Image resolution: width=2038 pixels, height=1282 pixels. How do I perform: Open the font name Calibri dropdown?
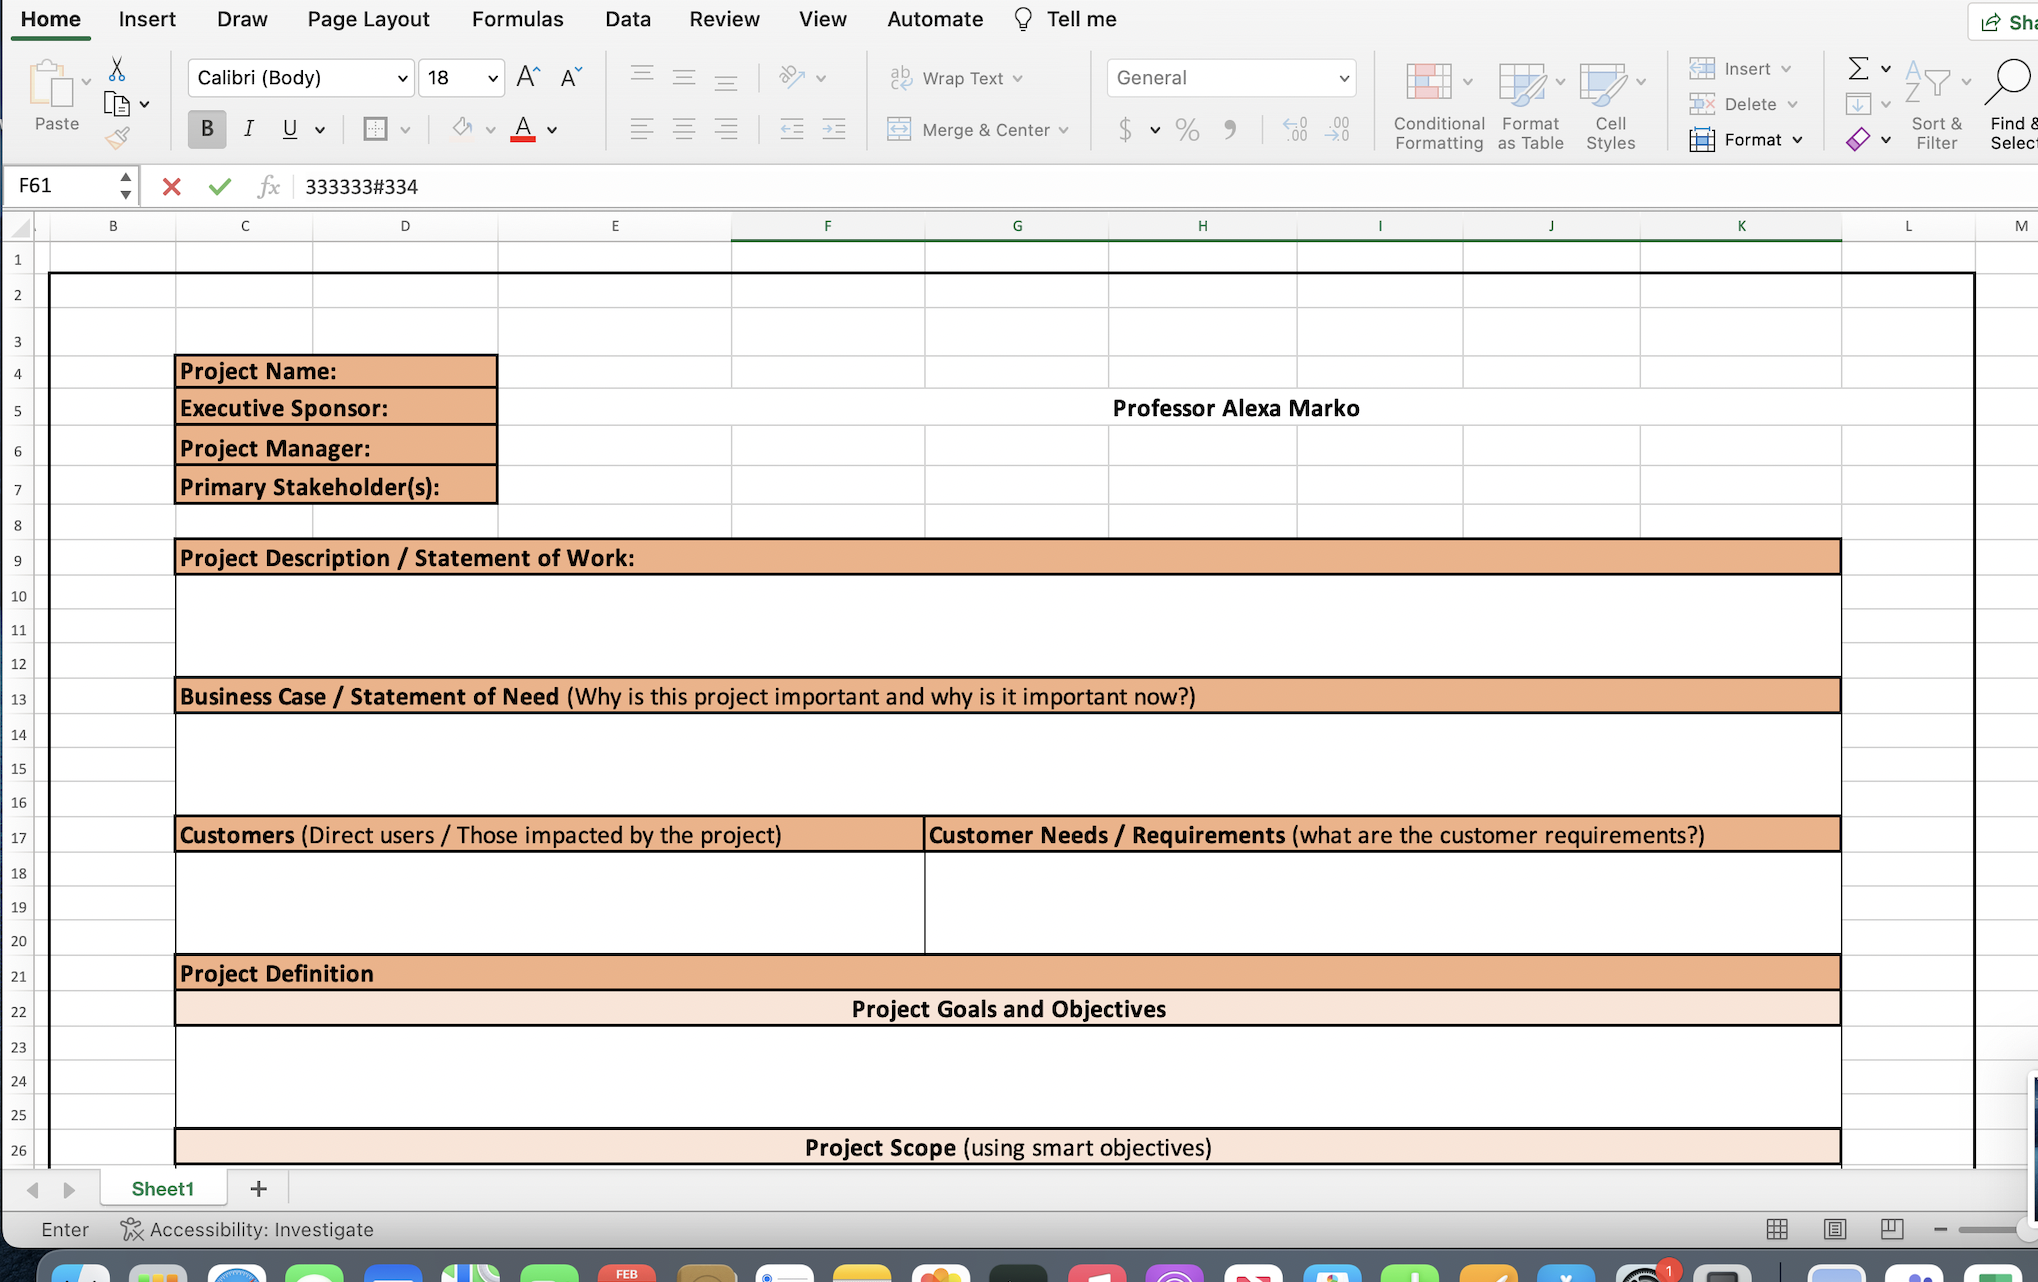[x=402, y=78]
